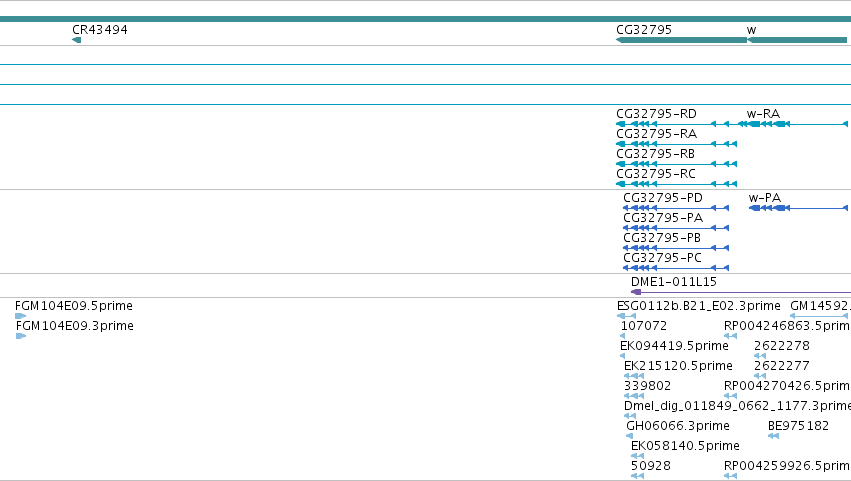Select the FGM104E09.3prime arrow glyph
This screenshot has height=481, width=851.
(21, 336)
